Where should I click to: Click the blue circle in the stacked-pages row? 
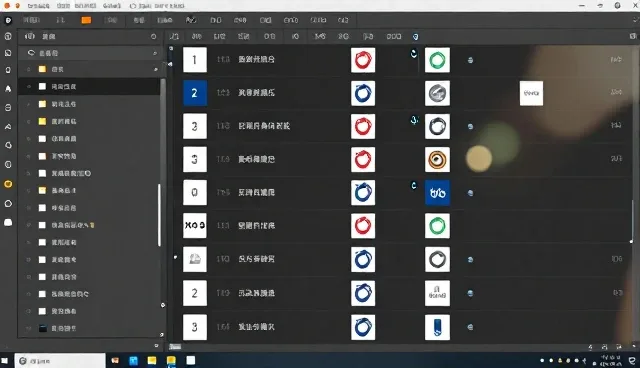click(363, 259)
